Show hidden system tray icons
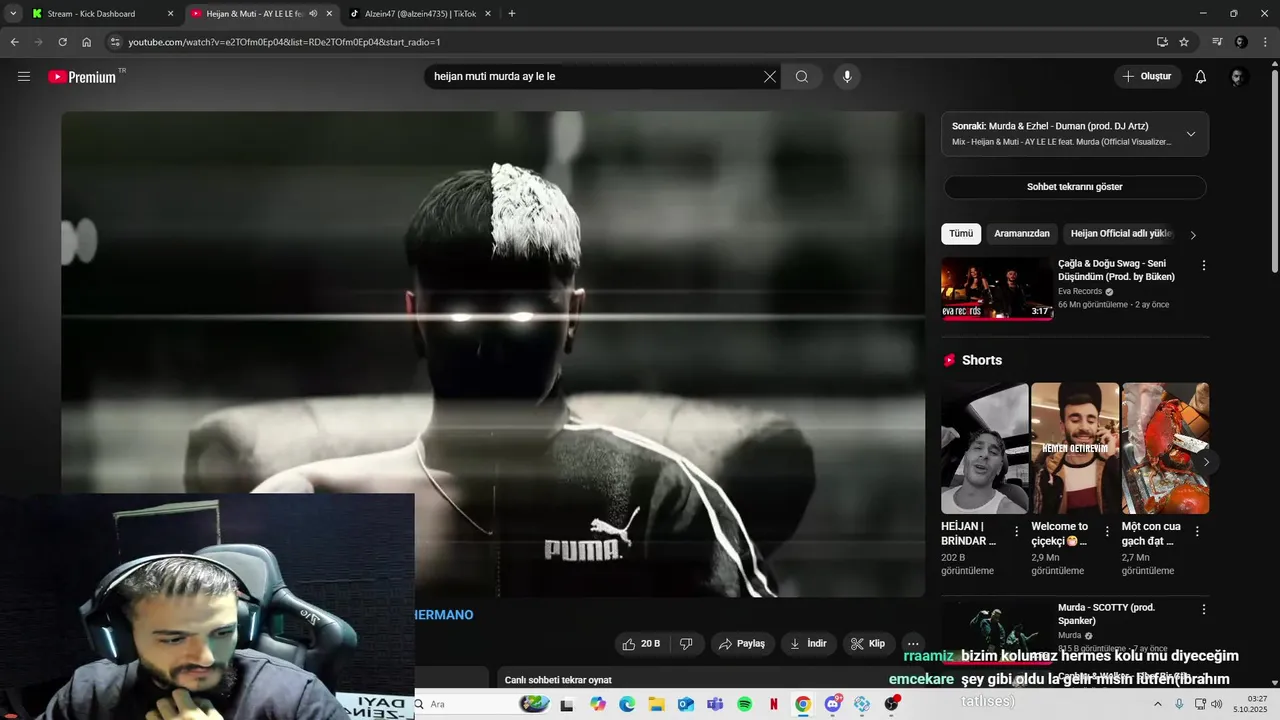The width and height of the screenshot is (1280, 720). [x=1158, y=704]
